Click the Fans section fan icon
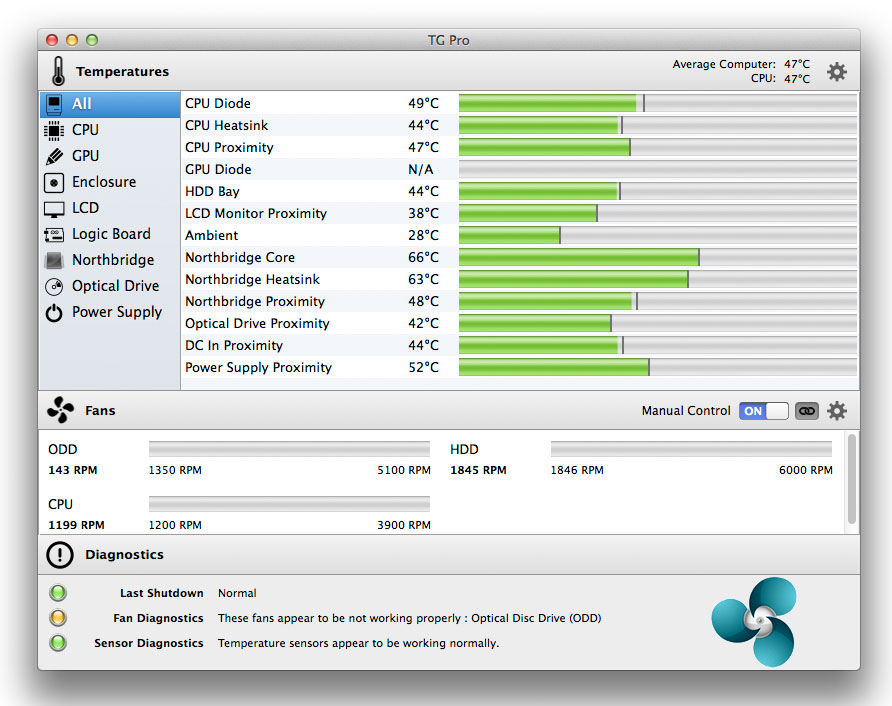The height and width of the screenshot is (706, 892). (60, 410)
